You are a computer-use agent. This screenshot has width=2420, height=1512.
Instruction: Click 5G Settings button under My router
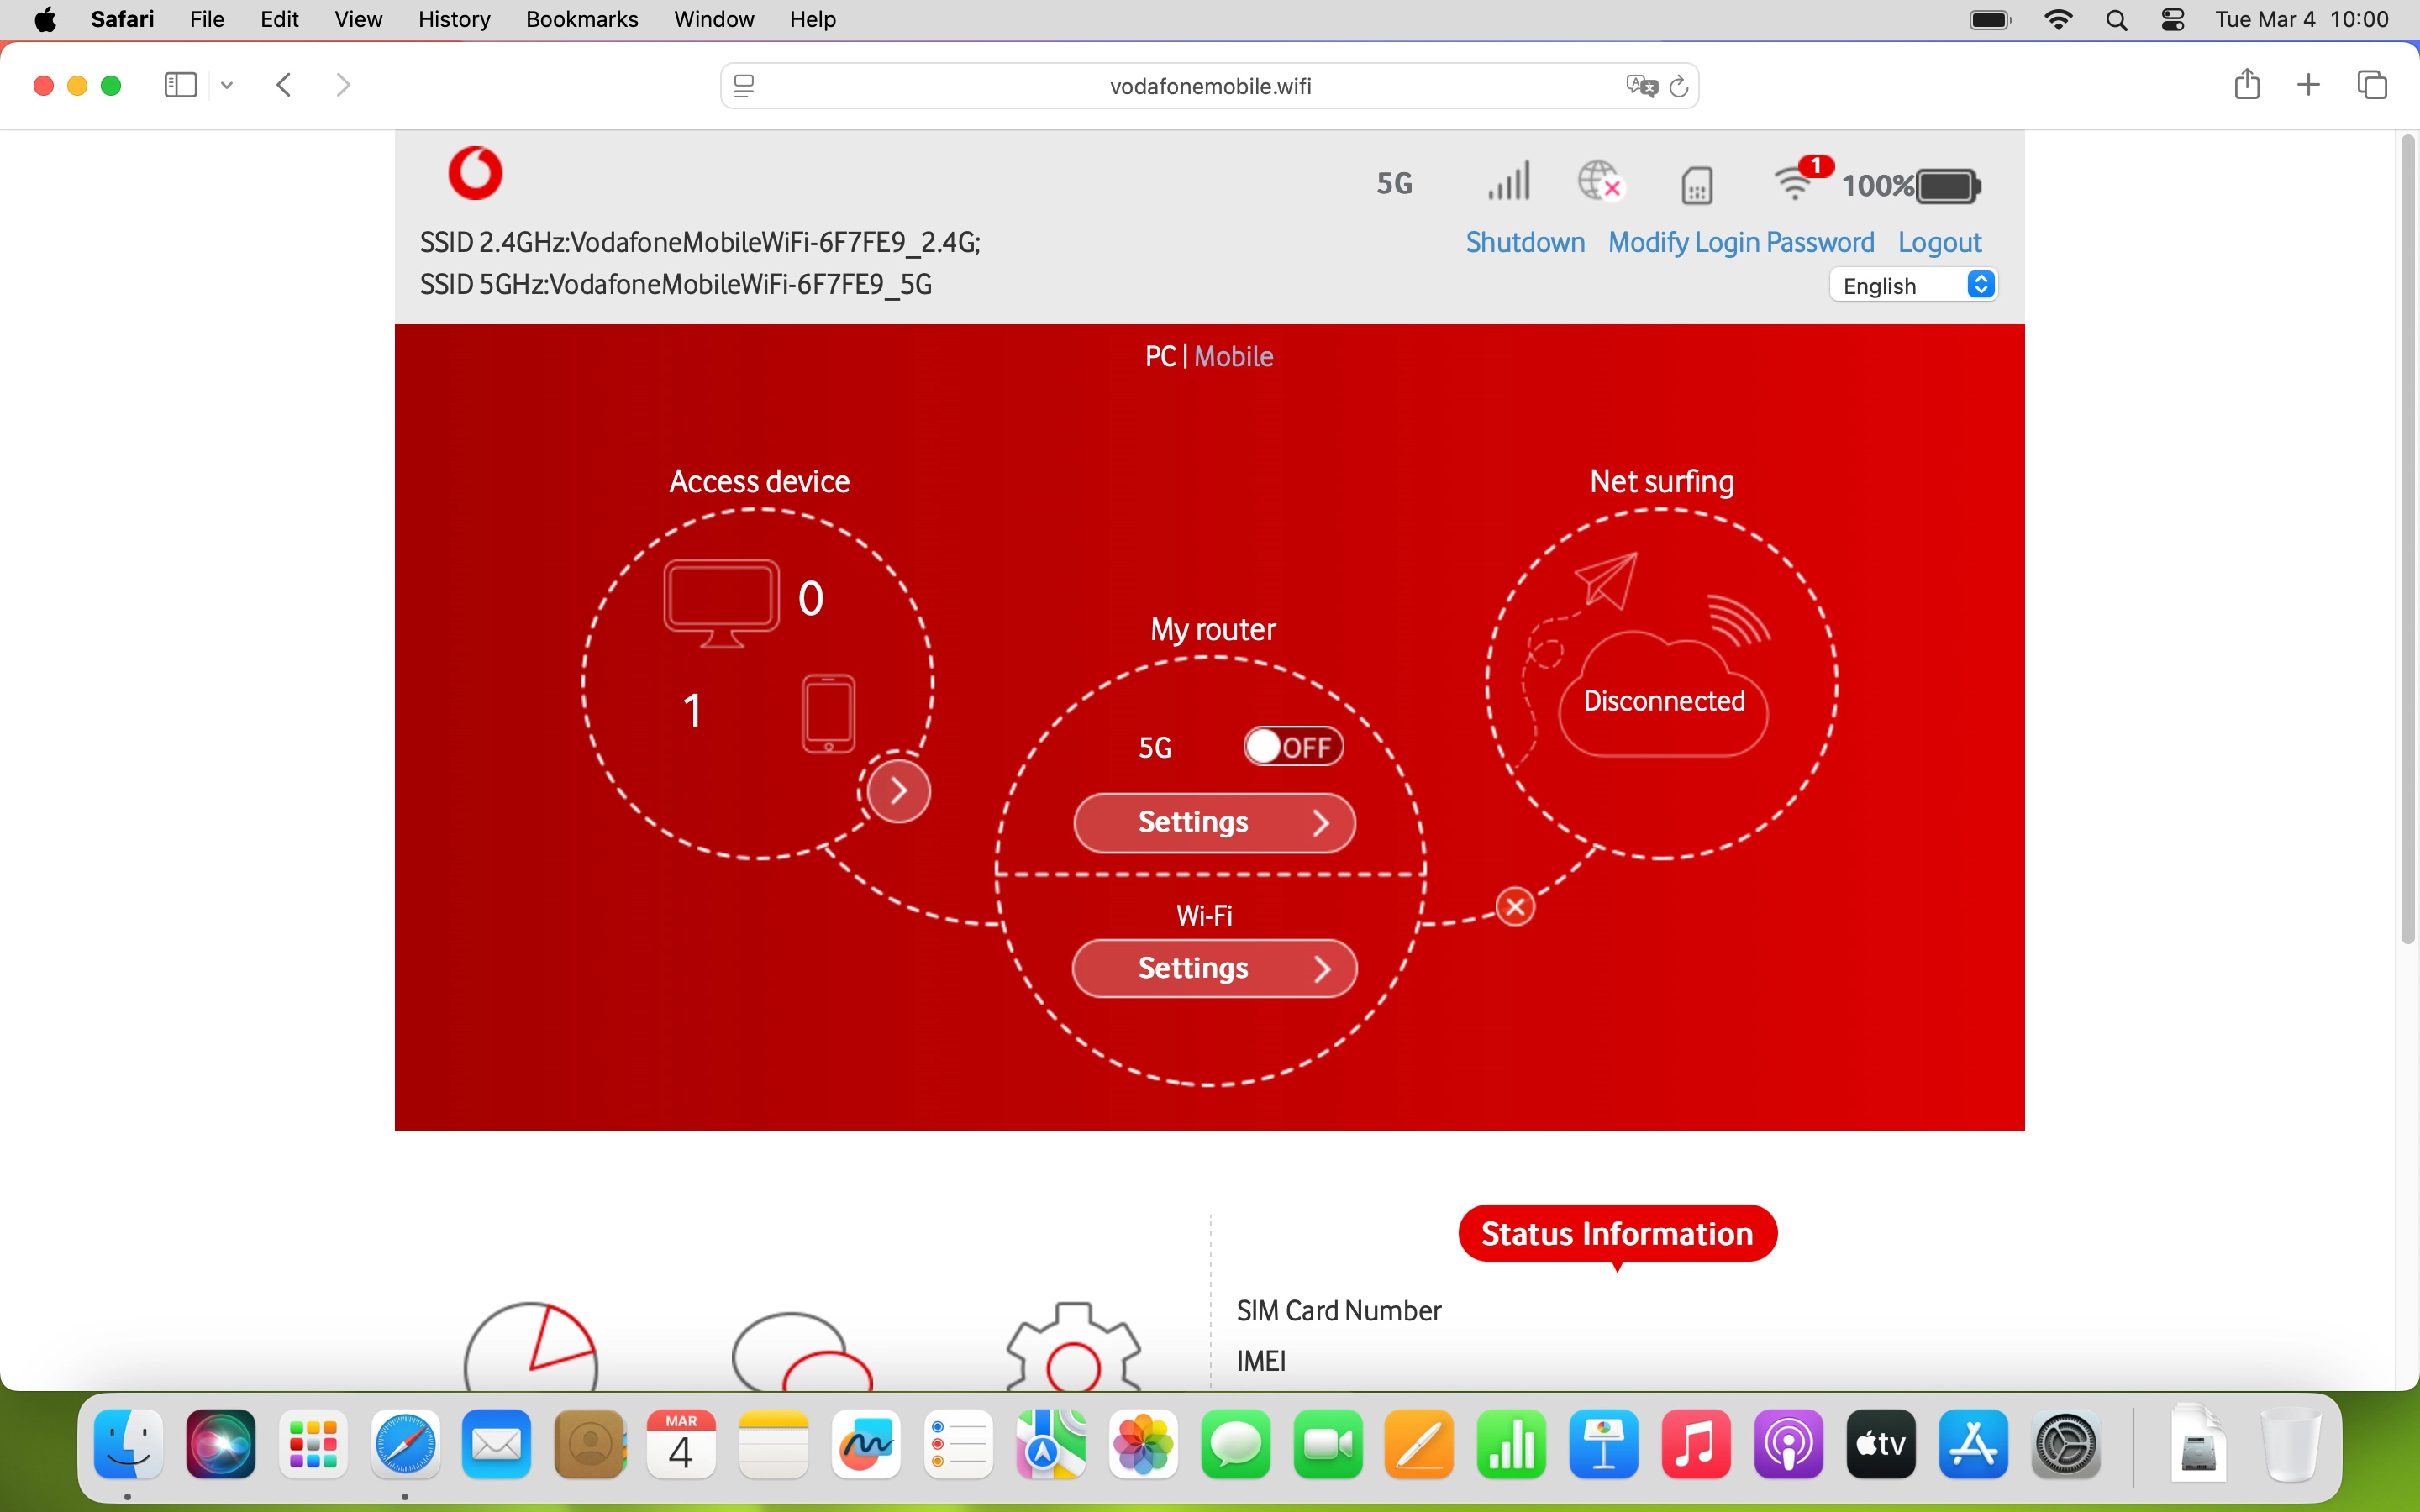coord(1213,822)
